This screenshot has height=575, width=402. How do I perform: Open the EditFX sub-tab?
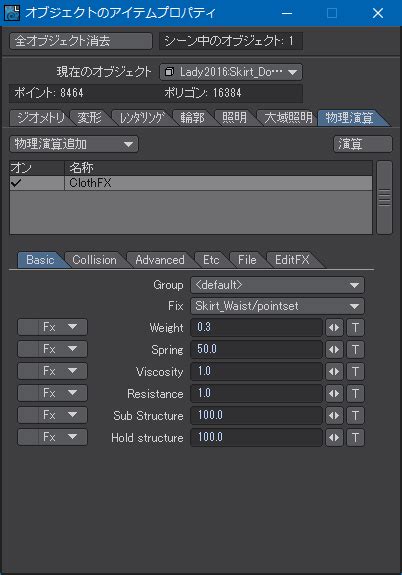click(x=292, y=260)
